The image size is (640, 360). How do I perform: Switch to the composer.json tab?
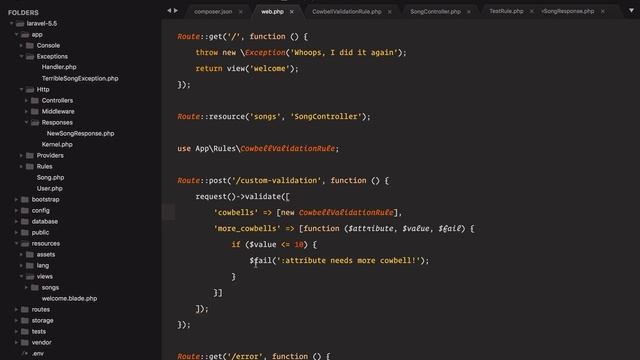tap(213, 12)
